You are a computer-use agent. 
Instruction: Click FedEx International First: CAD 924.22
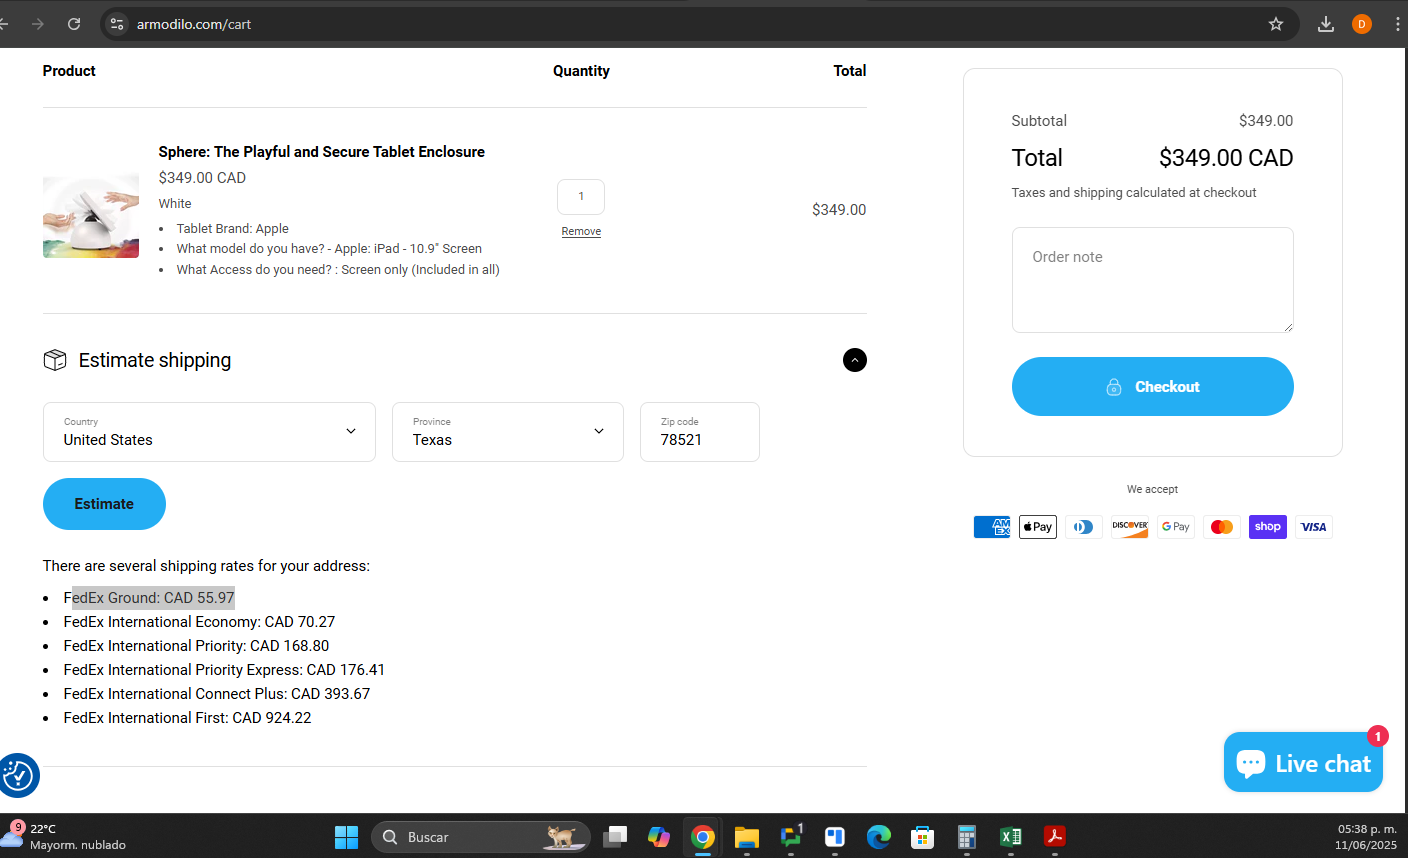[187, 718]
